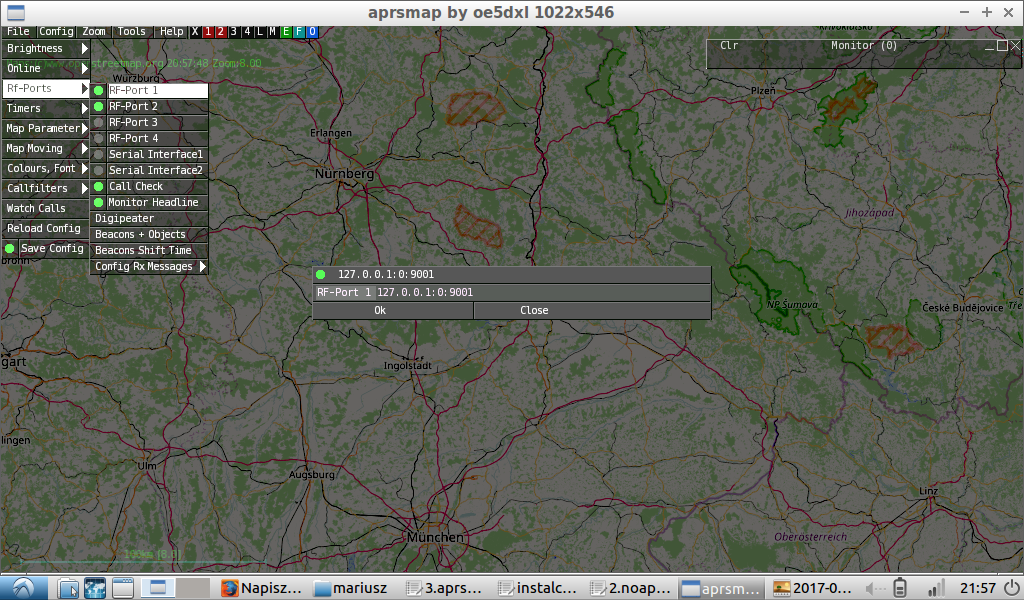
Task: Open the File menu
Action: pyautogui.click(x=18, y=31)
